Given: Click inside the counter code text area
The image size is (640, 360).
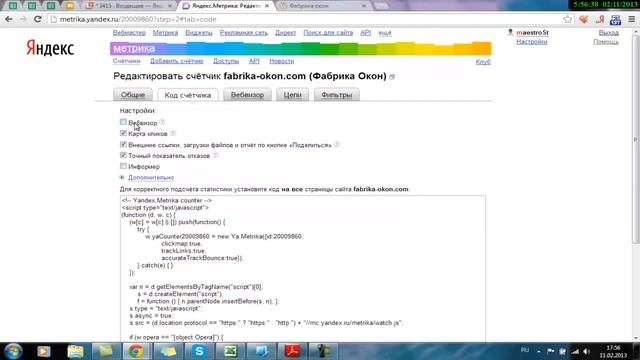Looking at the screenshot, I should point(303,269).
